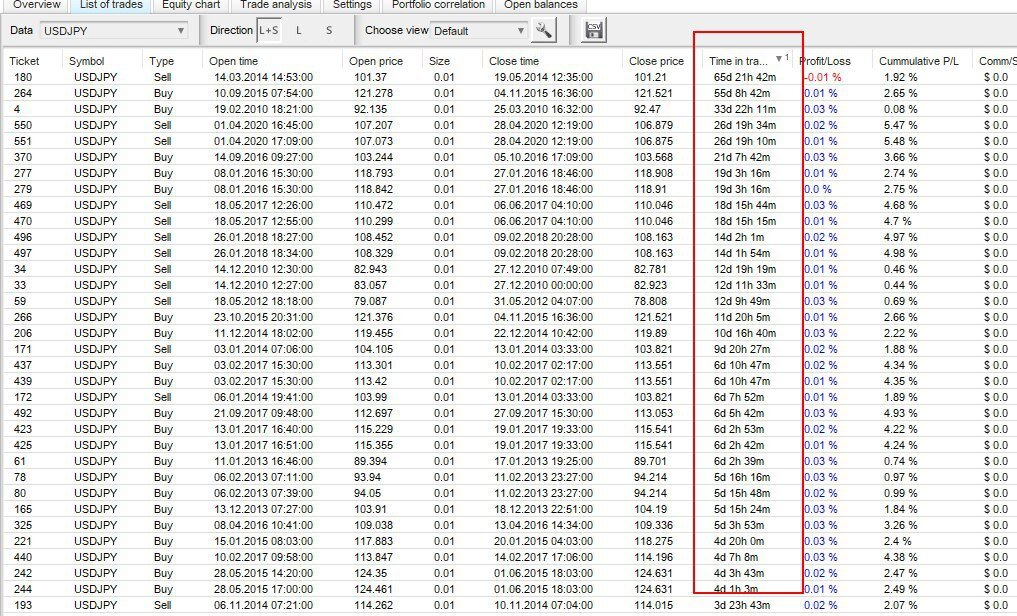Image resolution: width=1017 pixels, height=616 pixels.
Task: Switch to the List of trades tab
Action: tap(111, 5)
